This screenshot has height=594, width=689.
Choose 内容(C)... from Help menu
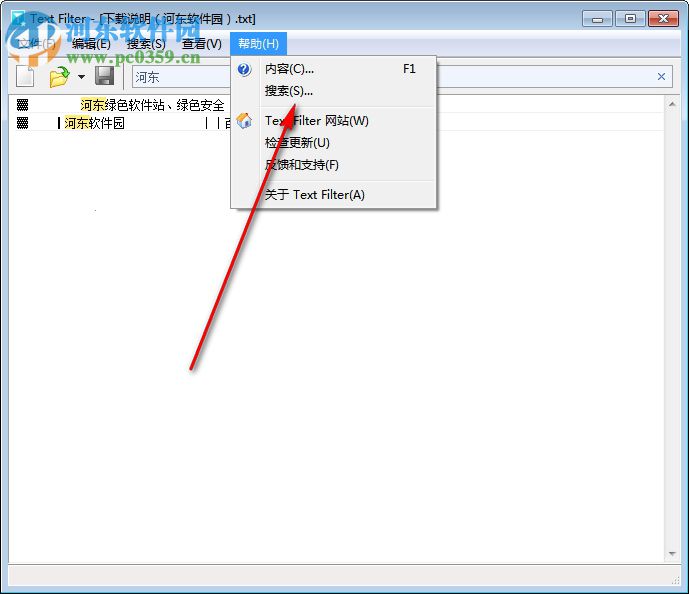pyautogui.click(x=334, y=69)
